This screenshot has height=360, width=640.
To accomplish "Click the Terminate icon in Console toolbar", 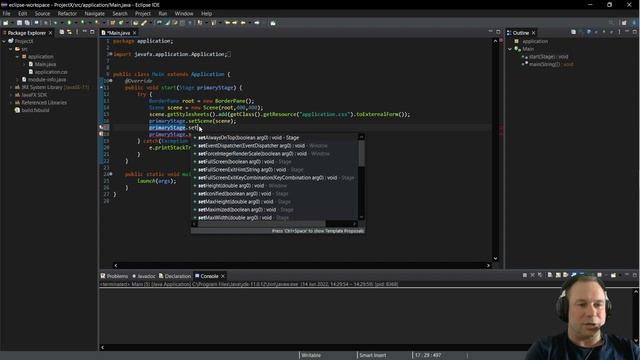I will 524,275.
